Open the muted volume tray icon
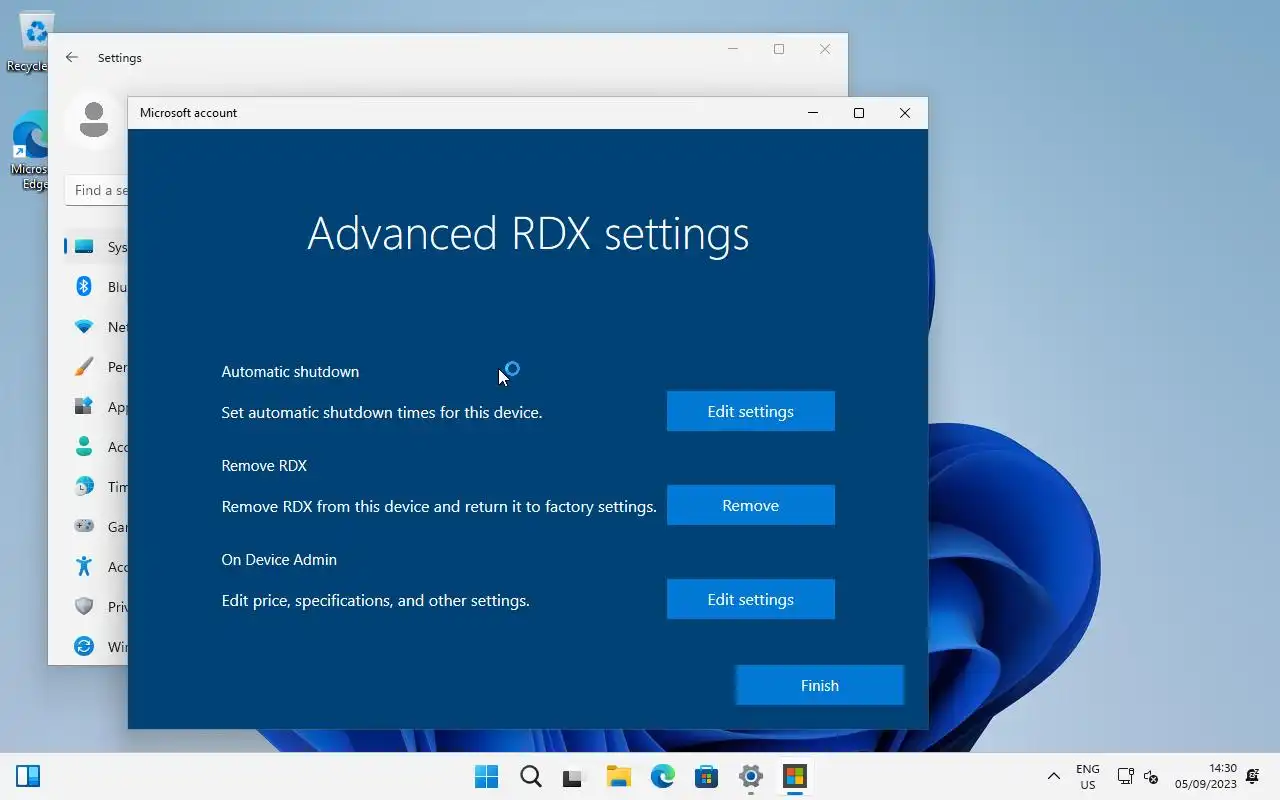The image size is (1280, 800). (1151, 777)
